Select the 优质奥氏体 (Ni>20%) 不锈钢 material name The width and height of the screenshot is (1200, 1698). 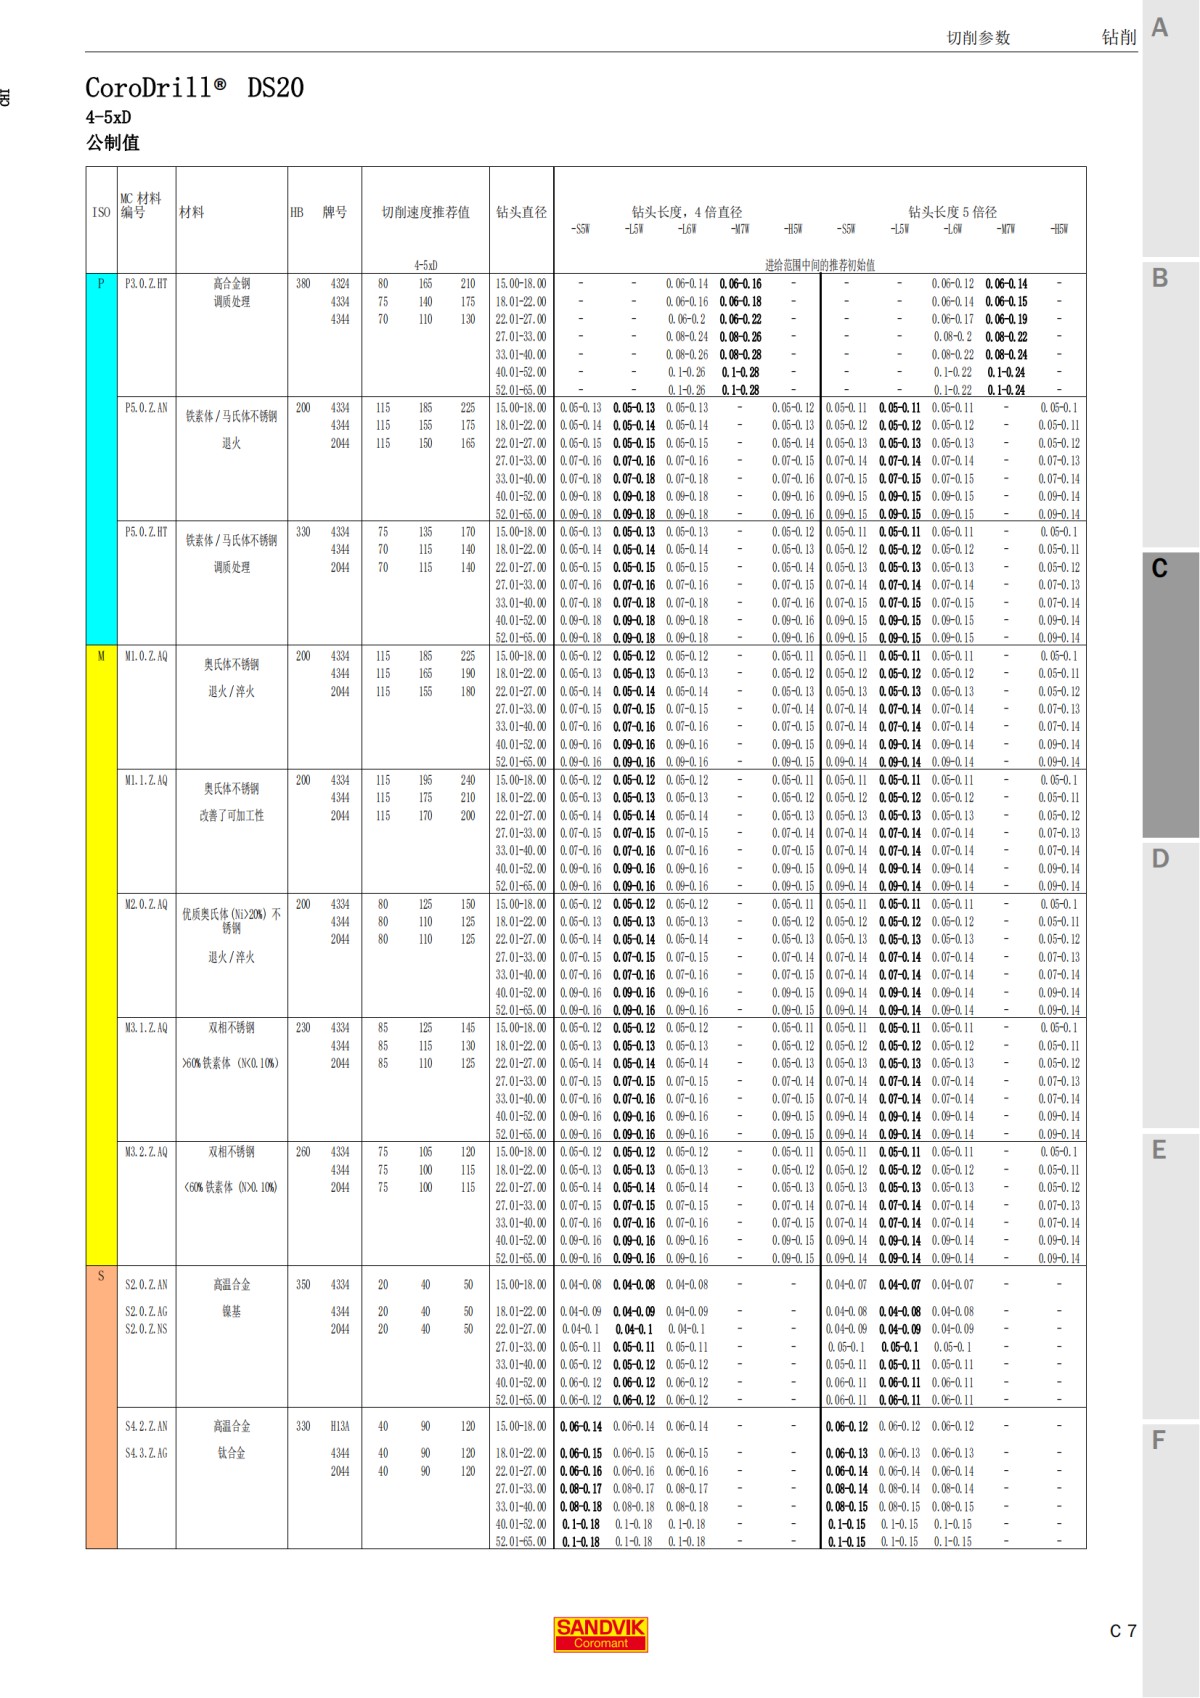pyautogui.click(x=232, y=921)
